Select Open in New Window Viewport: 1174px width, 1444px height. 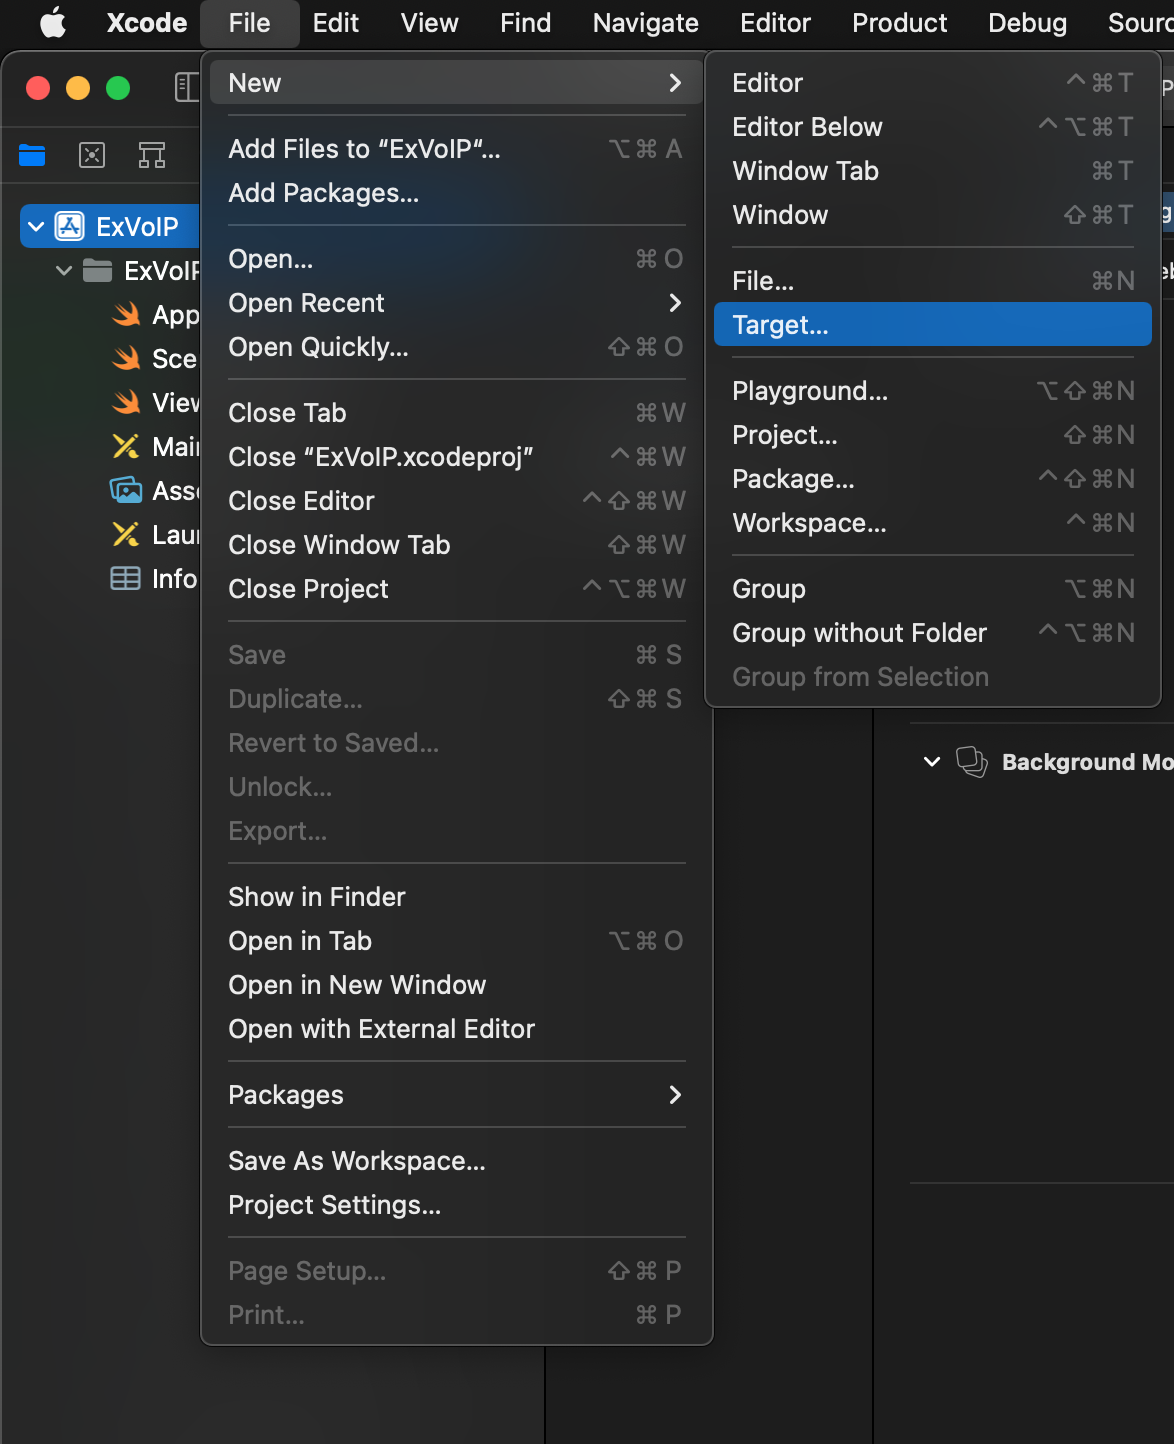(456, 985)
